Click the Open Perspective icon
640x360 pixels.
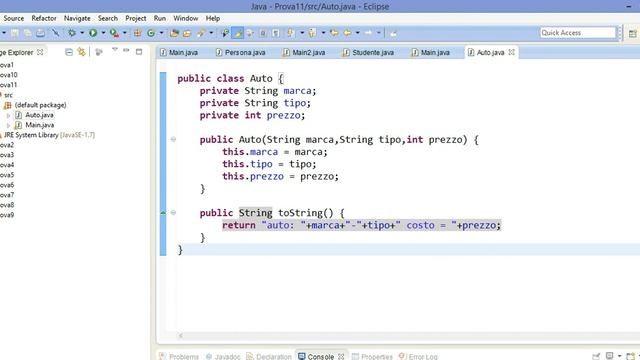pyautogui.click(x=632, y=34)
